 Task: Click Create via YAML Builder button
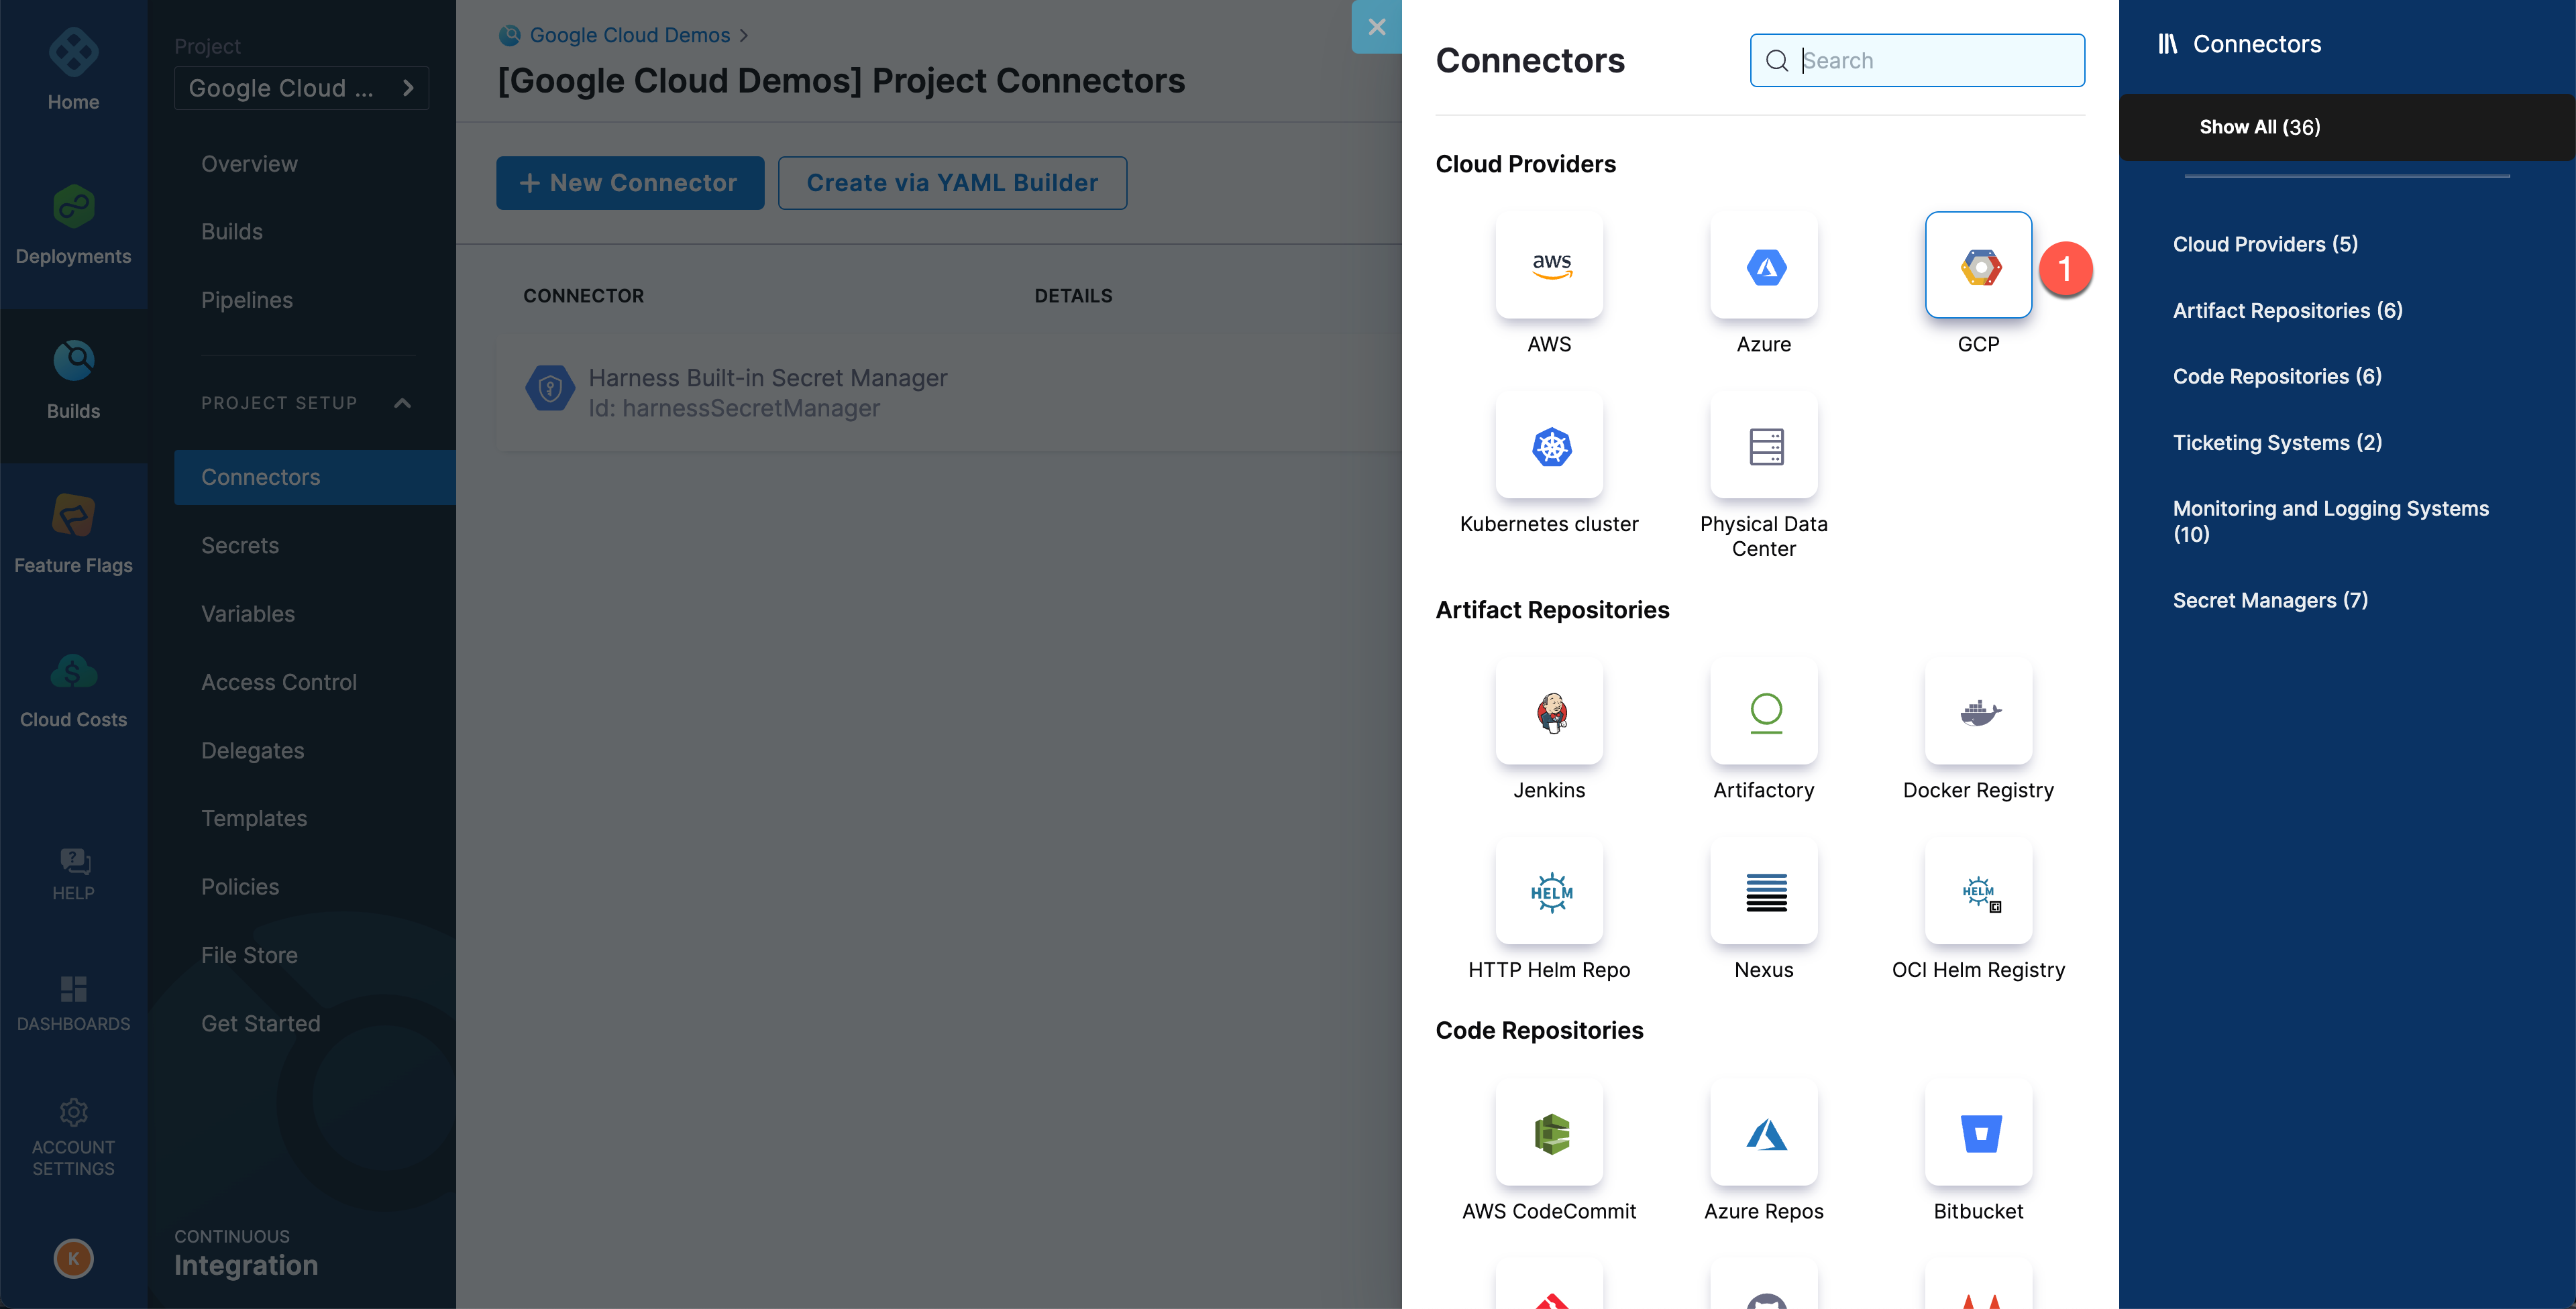[x=952, y=182]
